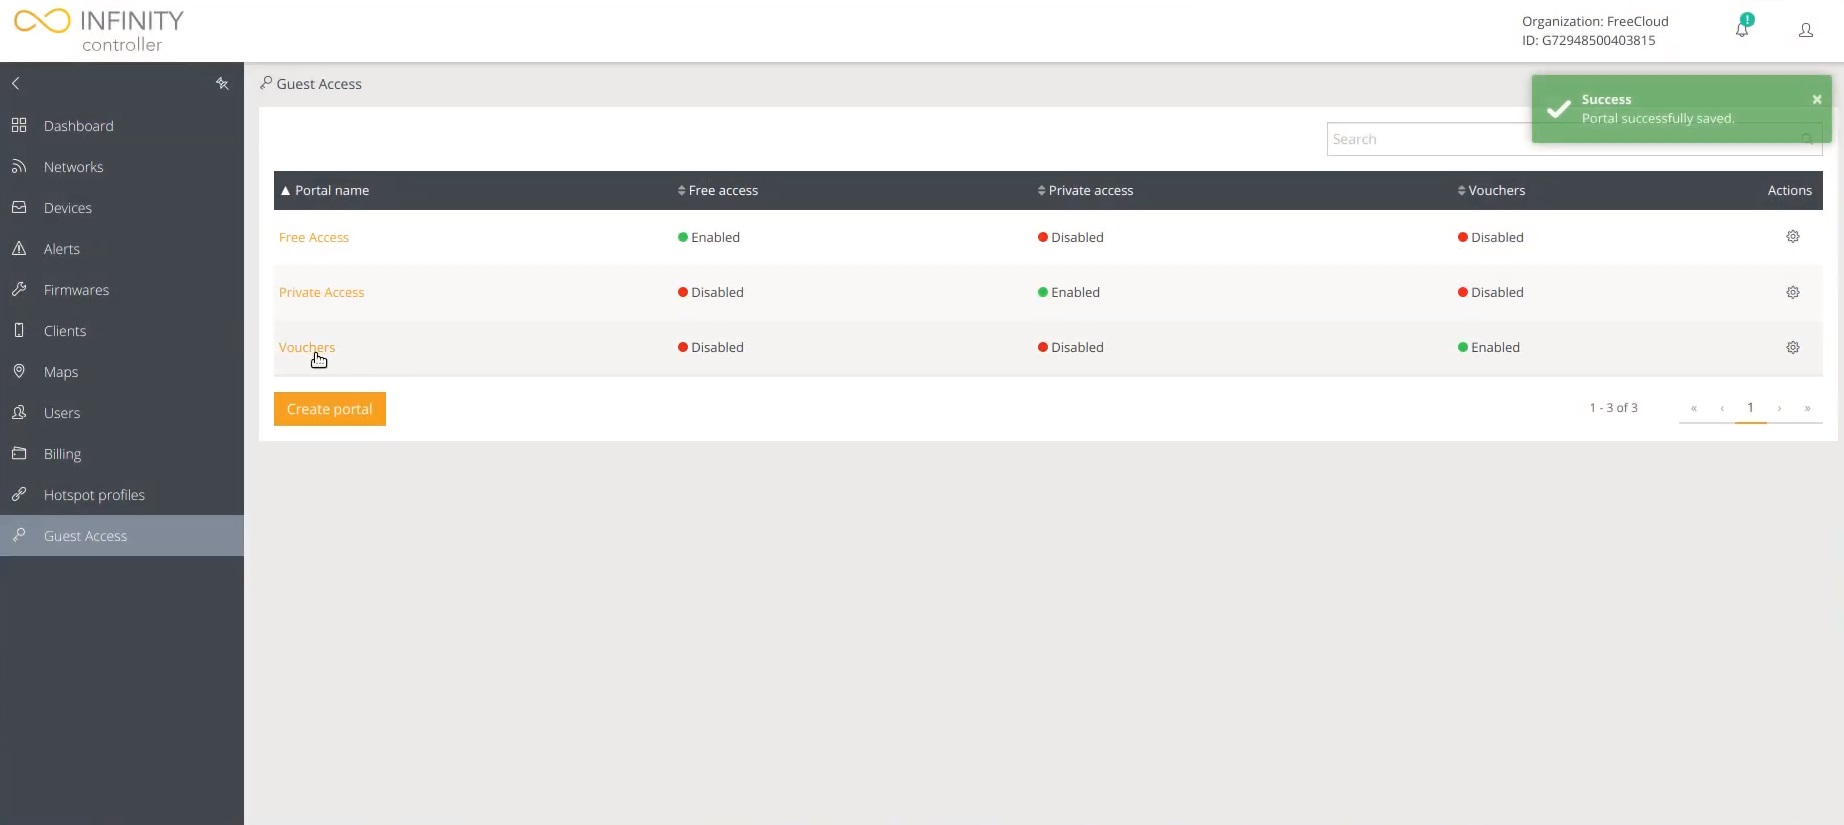Open settings gear for Free Access portal
1844x825 pixels.
pyautogui.click(x=1793, y=237)
